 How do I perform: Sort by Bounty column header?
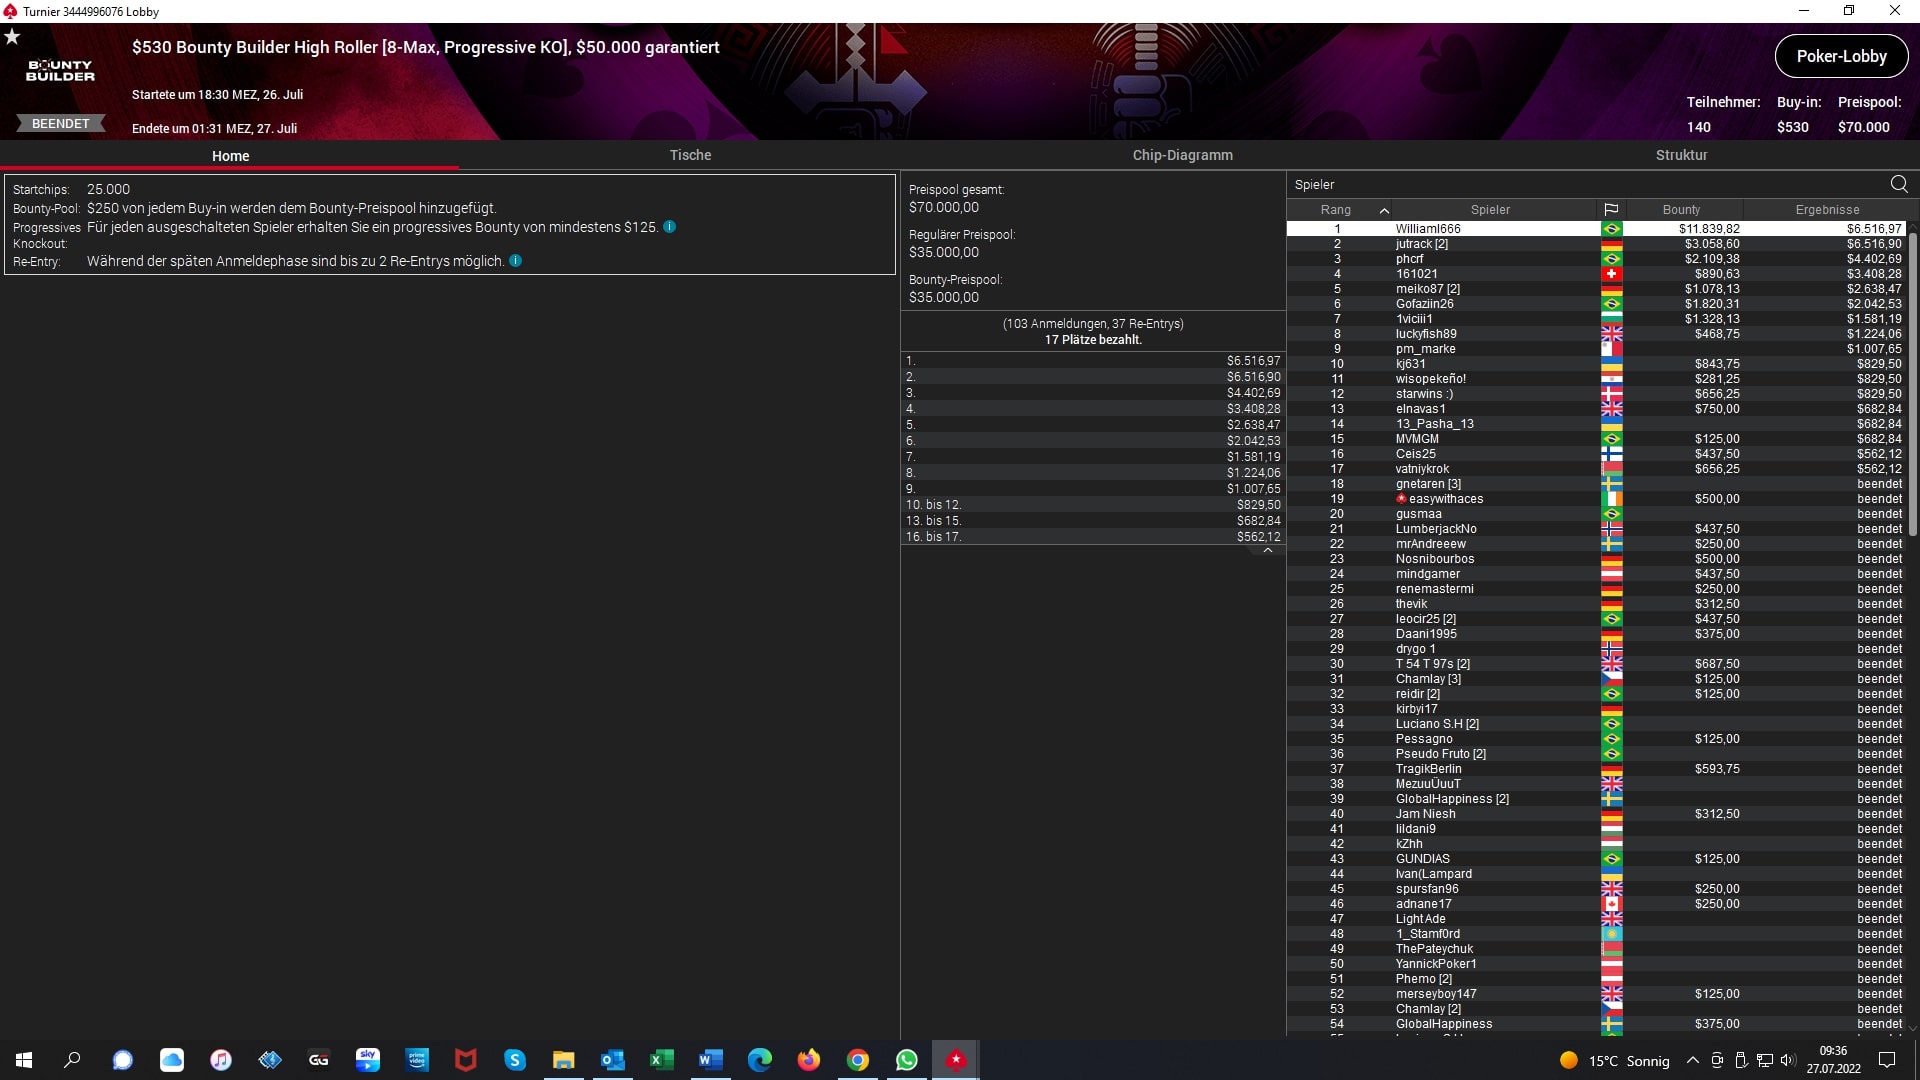1681,210
